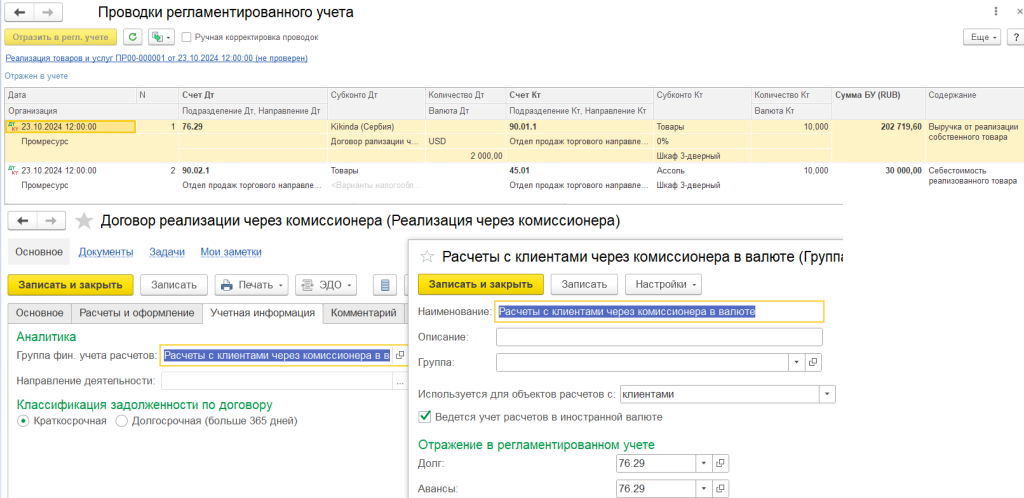Select the Долгосрочная radio option
Screen dimensions: 1024x498
coord(122,421)
